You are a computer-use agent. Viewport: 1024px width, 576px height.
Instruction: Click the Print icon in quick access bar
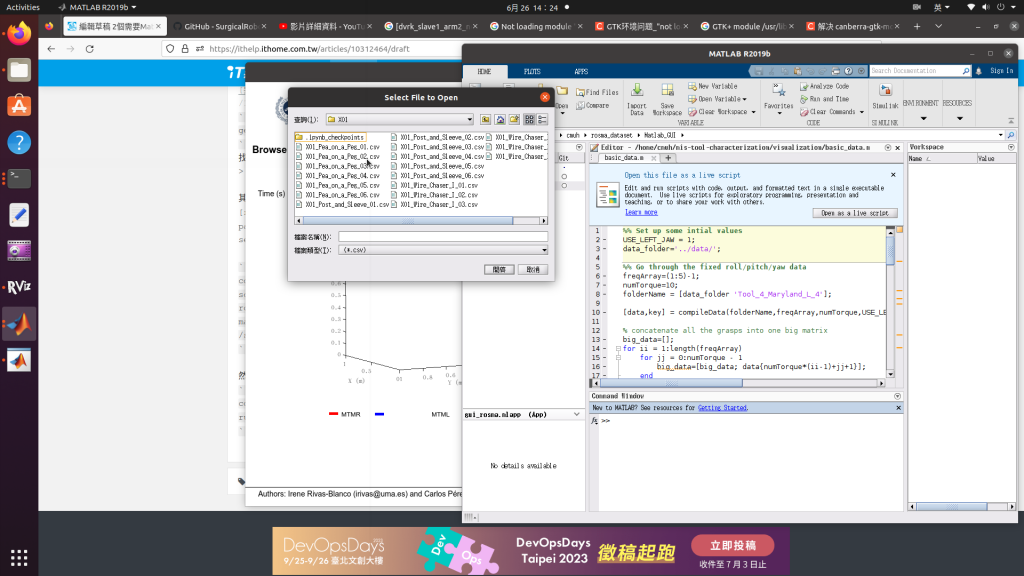point(835,71)
